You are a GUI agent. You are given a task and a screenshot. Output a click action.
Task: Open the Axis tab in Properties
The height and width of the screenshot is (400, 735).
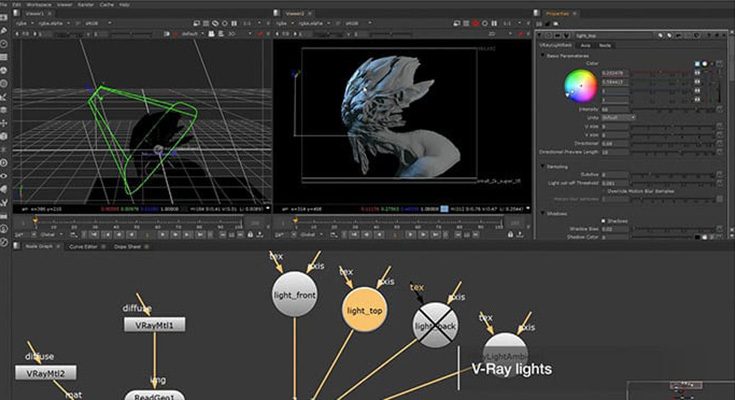585,45
